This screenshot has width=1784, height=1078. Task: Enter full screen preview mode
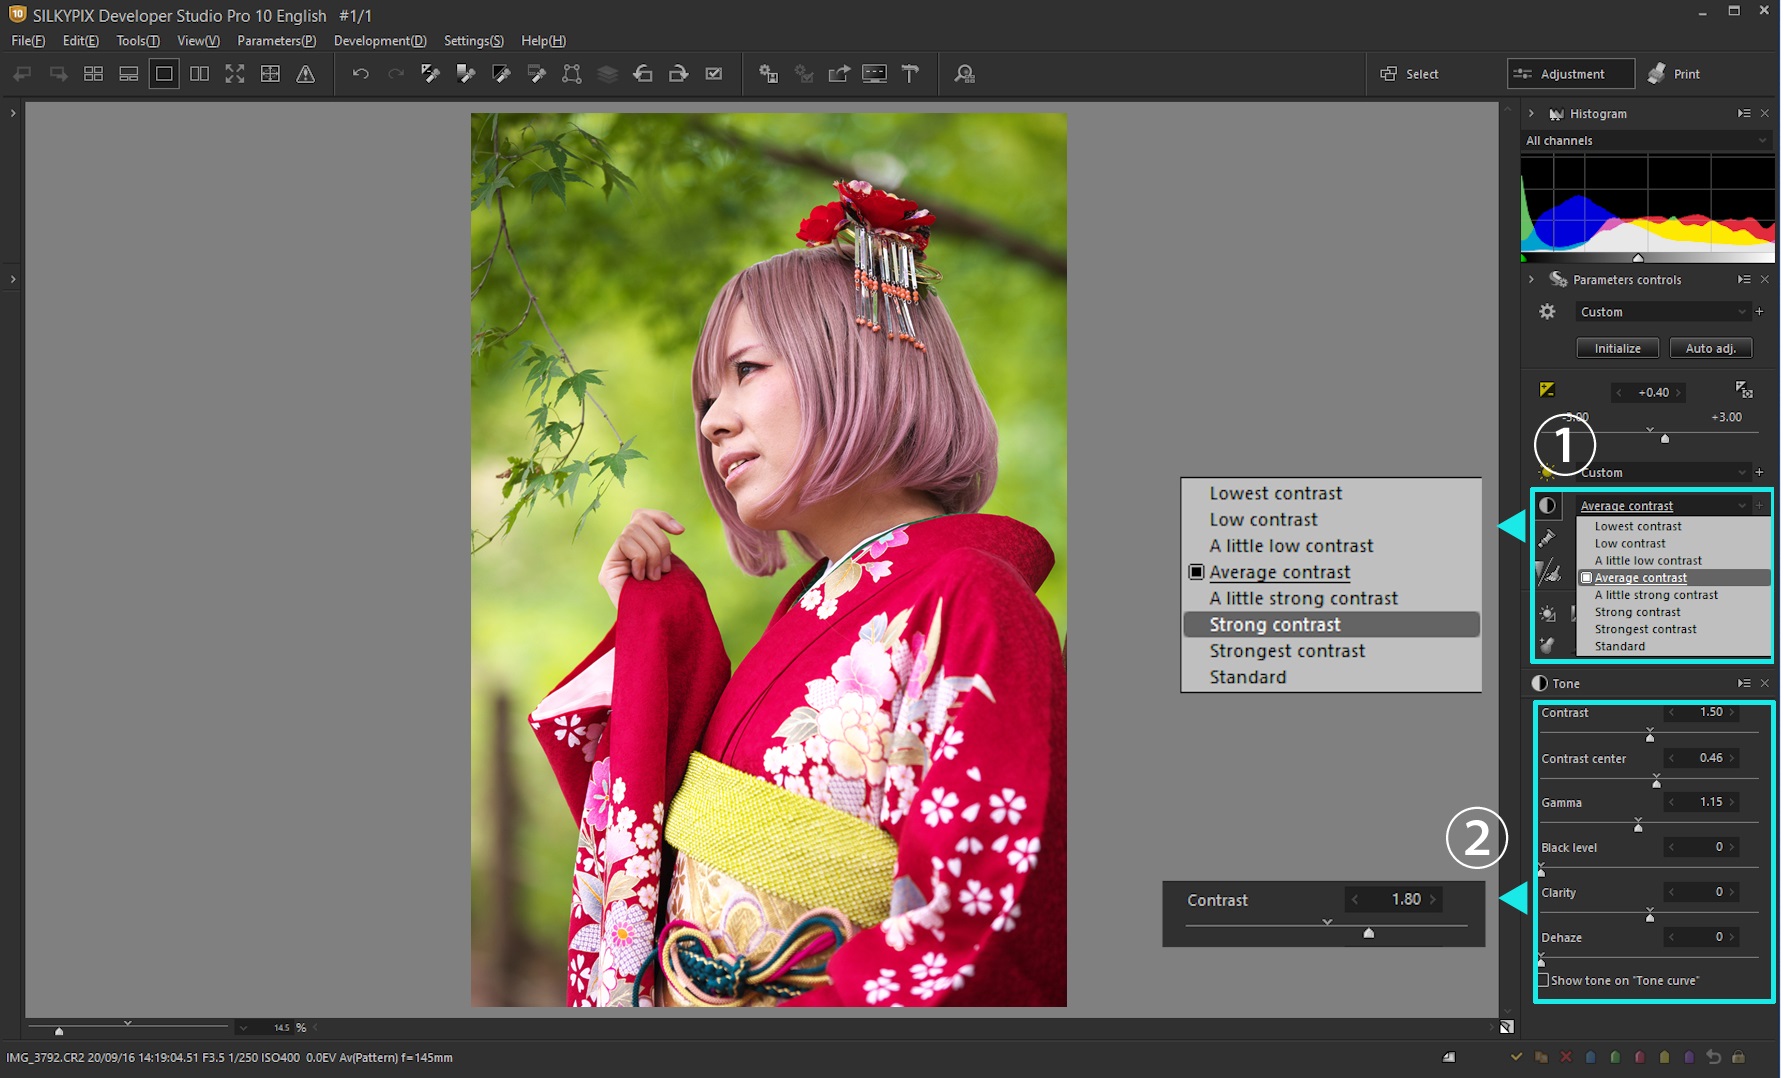pos(235,74)
